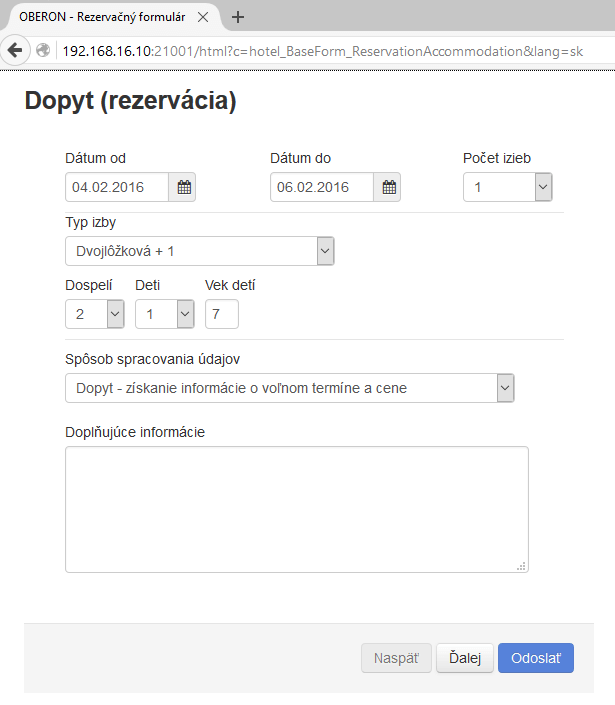Focus the Vek detí input field

point(222,314)
